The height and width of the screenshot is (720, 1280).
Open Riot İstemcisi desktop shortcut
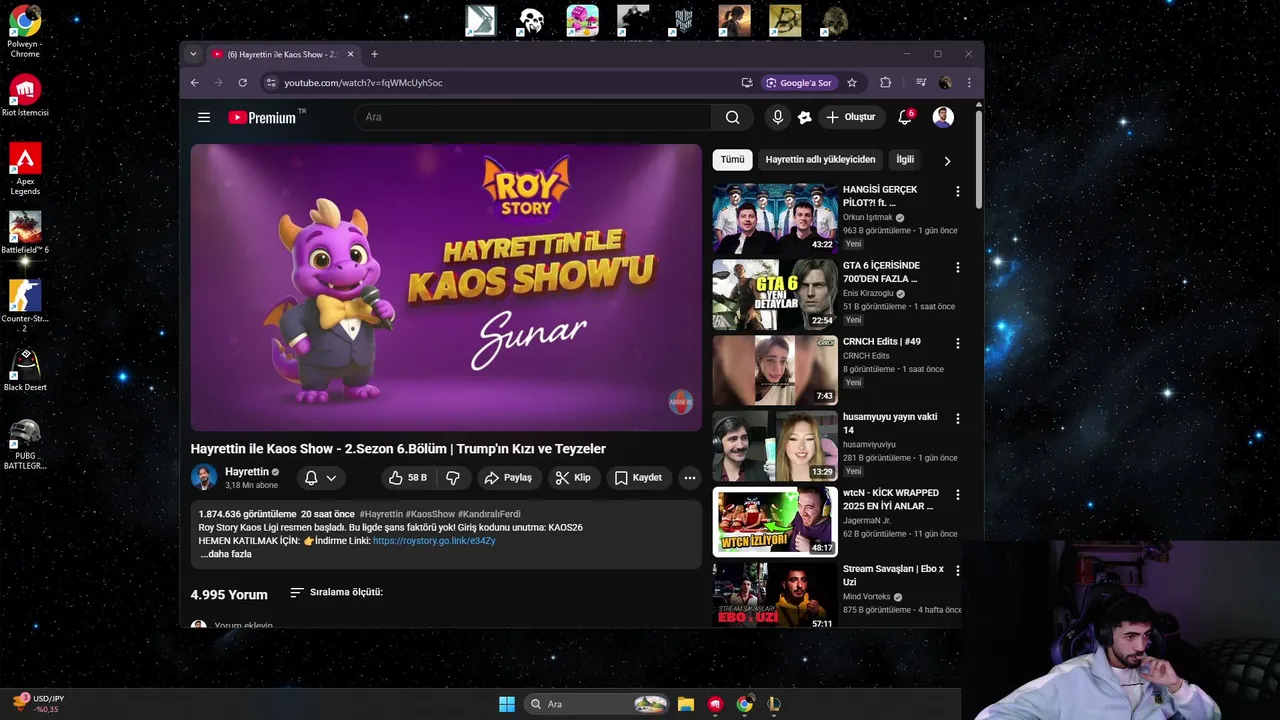click(x=25, y=95)
